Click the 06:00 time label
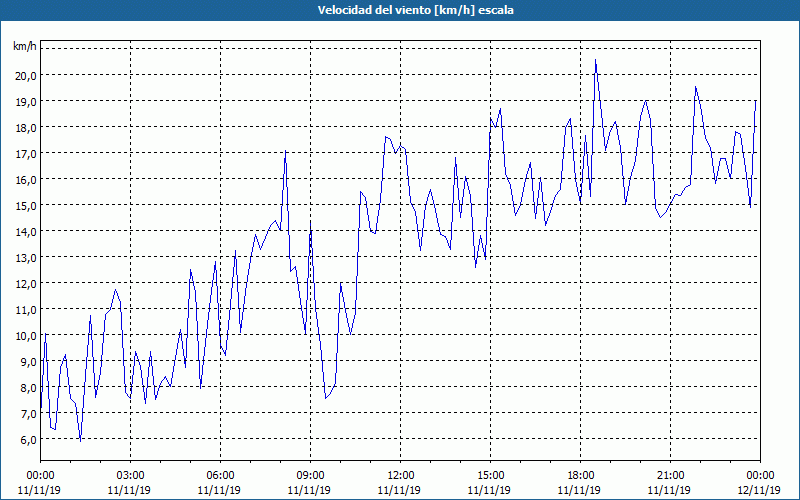Screen dimensions: 800x500 221,476
